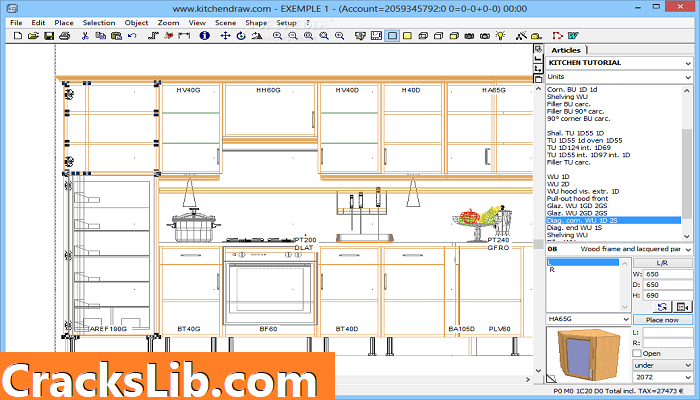Undo the last action with the arrow icon

tap(132, 36)
